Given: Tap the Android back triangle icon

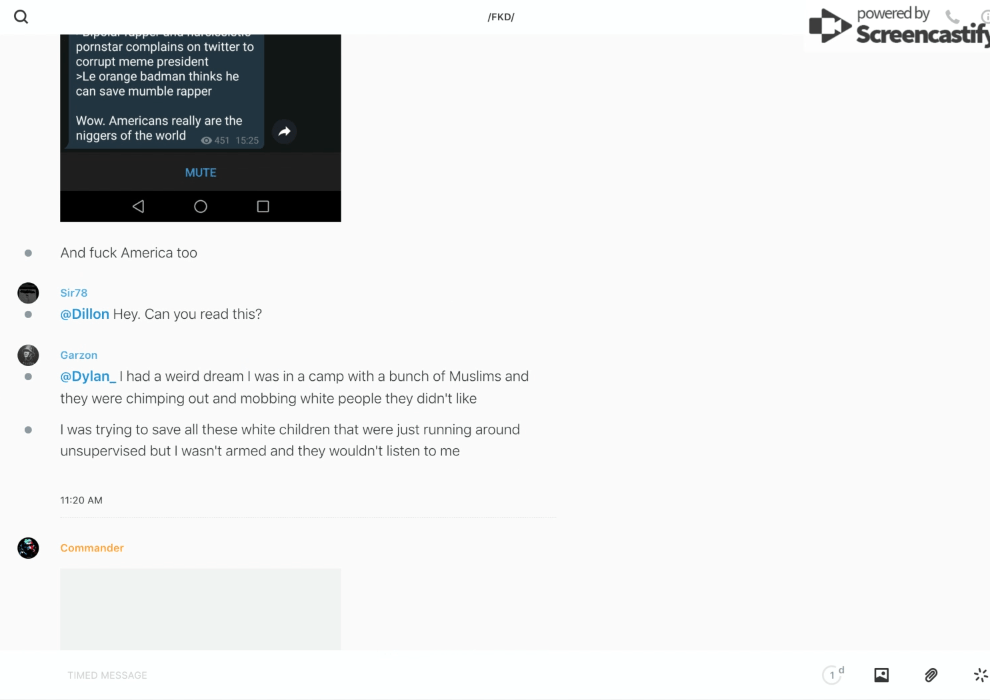Looking at the screenshot, I should [138, 206].
